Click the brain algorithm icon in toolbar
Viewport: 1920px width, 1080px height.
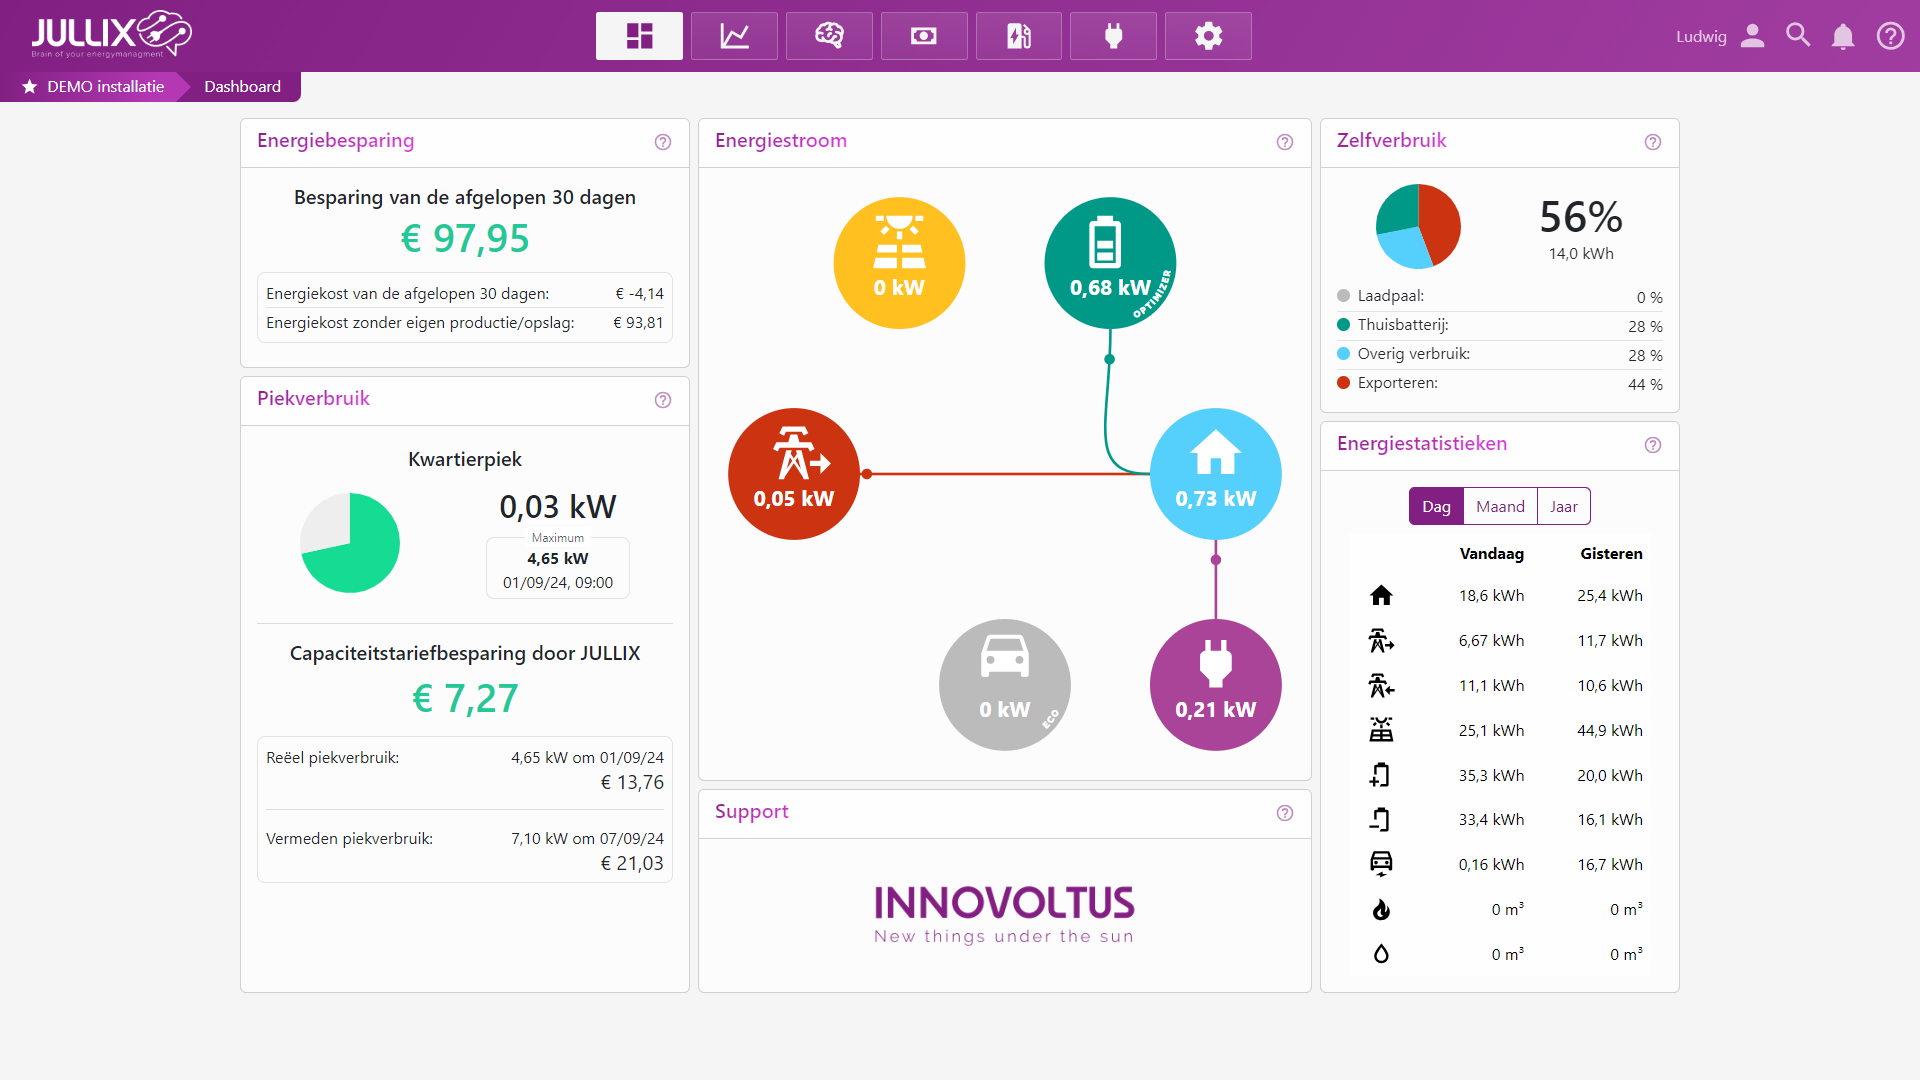[x=829, y=36]
